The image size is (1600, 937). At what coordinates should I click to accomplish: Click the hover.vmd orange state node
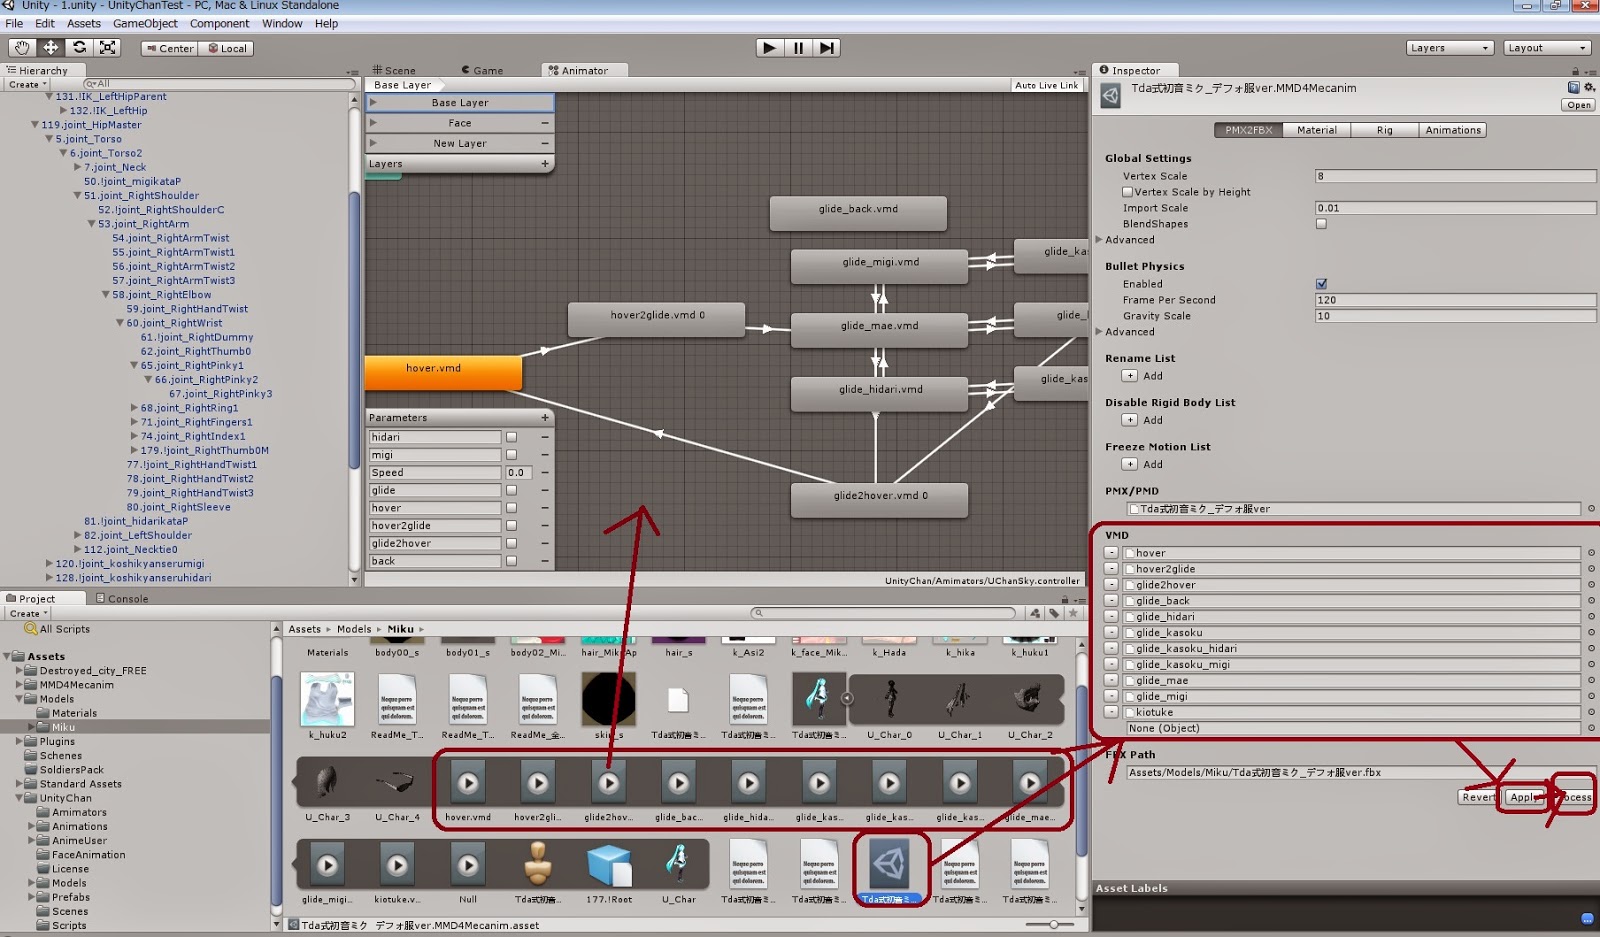click(x=443, y=371)
